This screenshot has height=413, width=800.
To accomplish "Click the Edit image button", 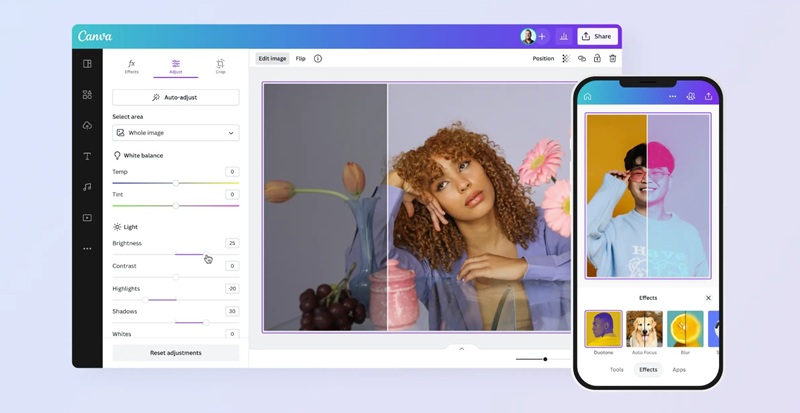I will (272, 59).
